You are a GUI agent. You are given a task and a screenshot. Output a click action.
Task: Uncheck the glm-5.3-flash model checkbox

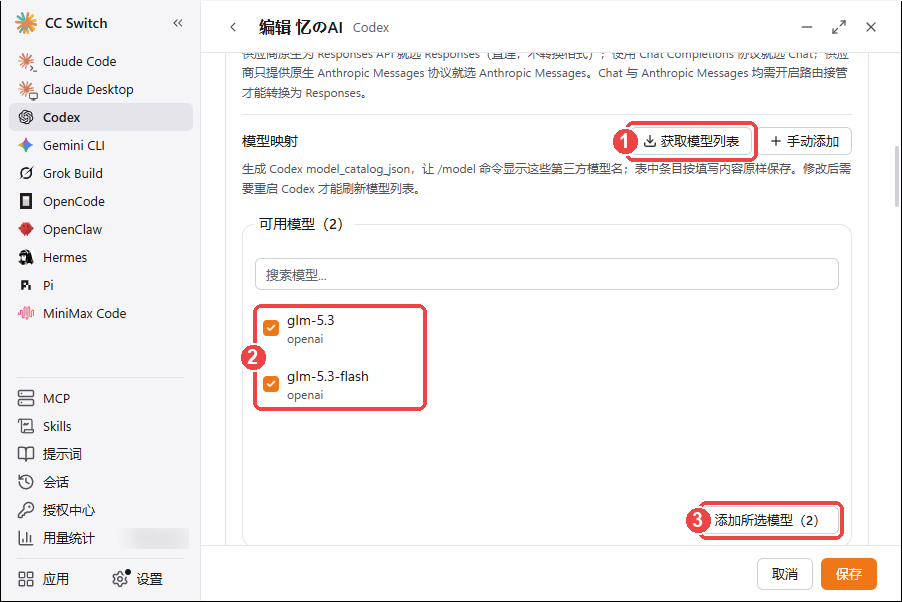pos(271,384)
